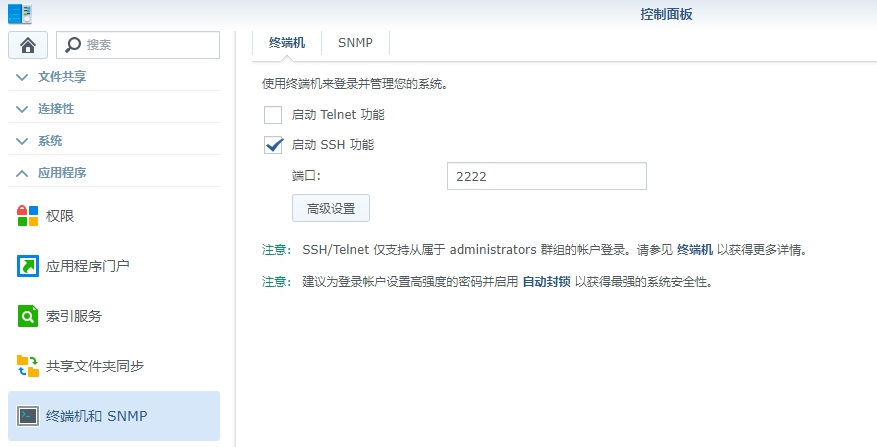Image resolution: width=877 pixels, height=447 pixels.
Task: Open 权限 (Privileges) colored squares icon
Action: (x=28, y=216)
